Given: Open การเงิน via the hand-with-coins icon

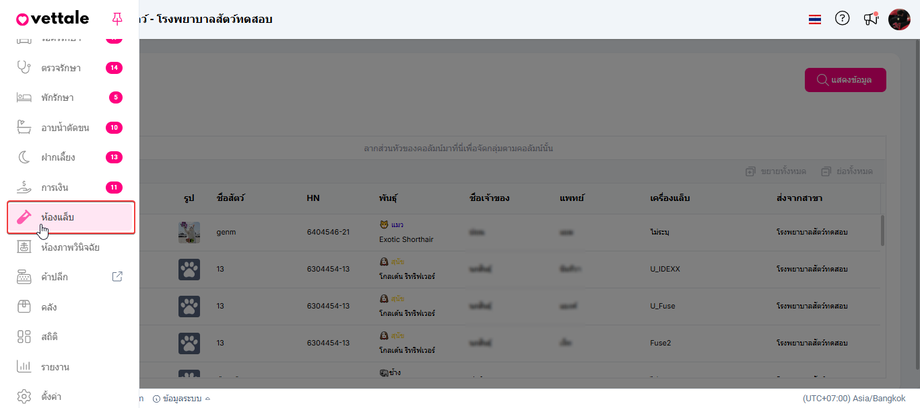Looking at the screenshot, I should coord(23,188).
